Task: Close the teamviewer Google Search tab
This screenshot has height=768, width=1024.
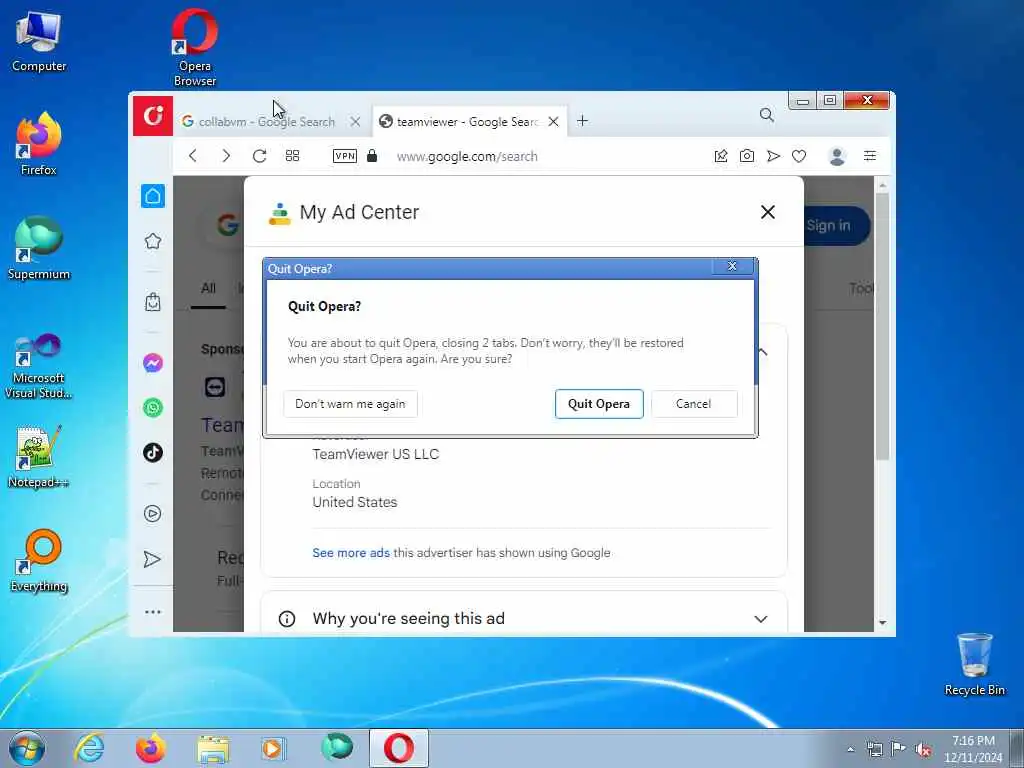Action: pyautogui.click(x=553, y=121)
